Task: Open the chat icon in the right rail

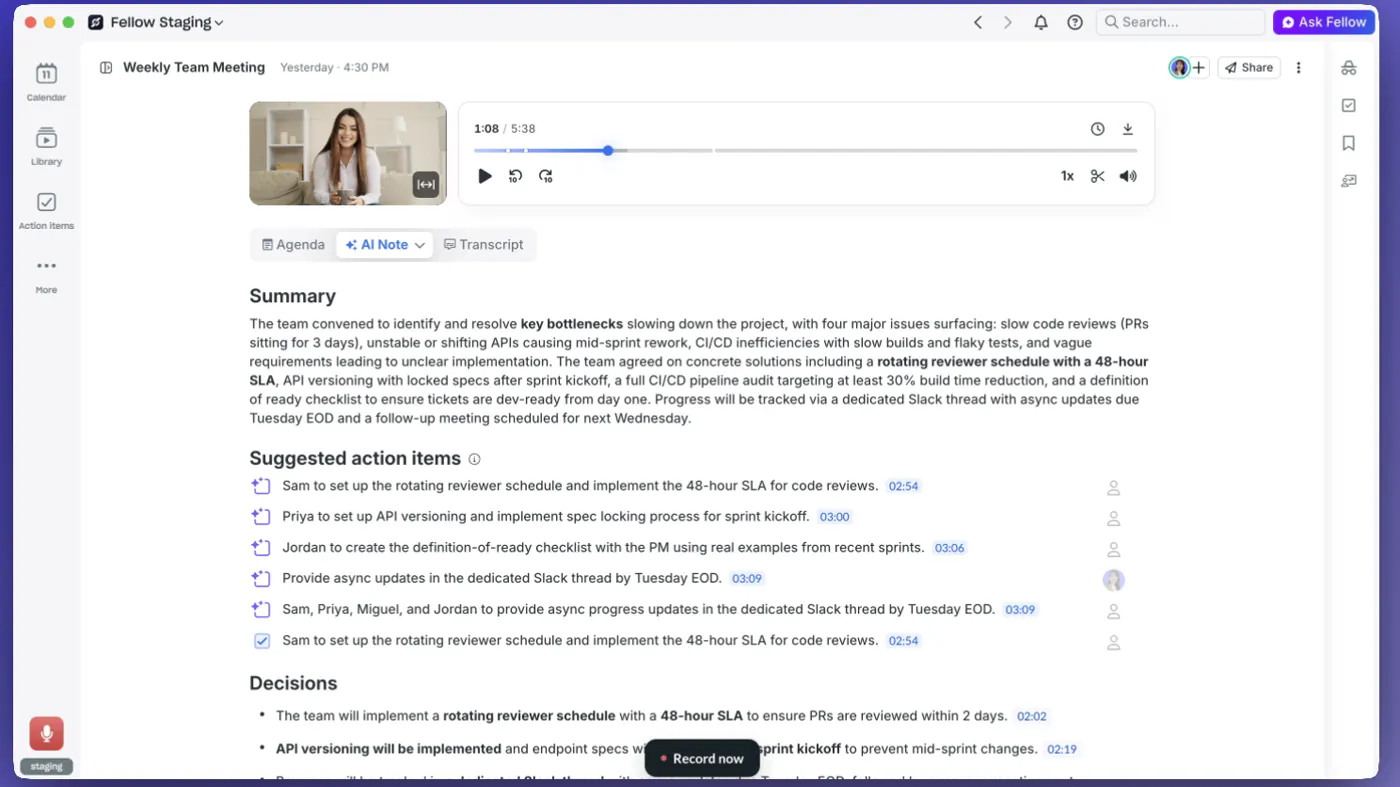Action: pyautogui.click(x=1349, y=181)
